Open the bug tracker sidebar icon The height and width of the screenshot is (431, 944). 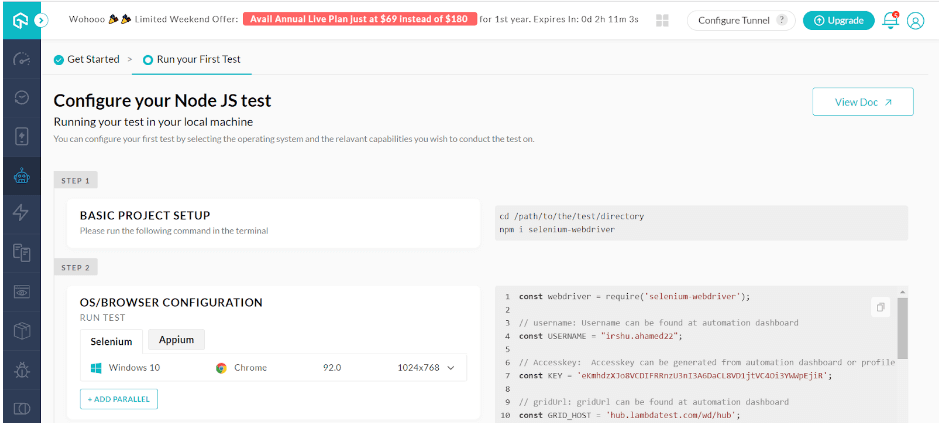coord(21,370)
